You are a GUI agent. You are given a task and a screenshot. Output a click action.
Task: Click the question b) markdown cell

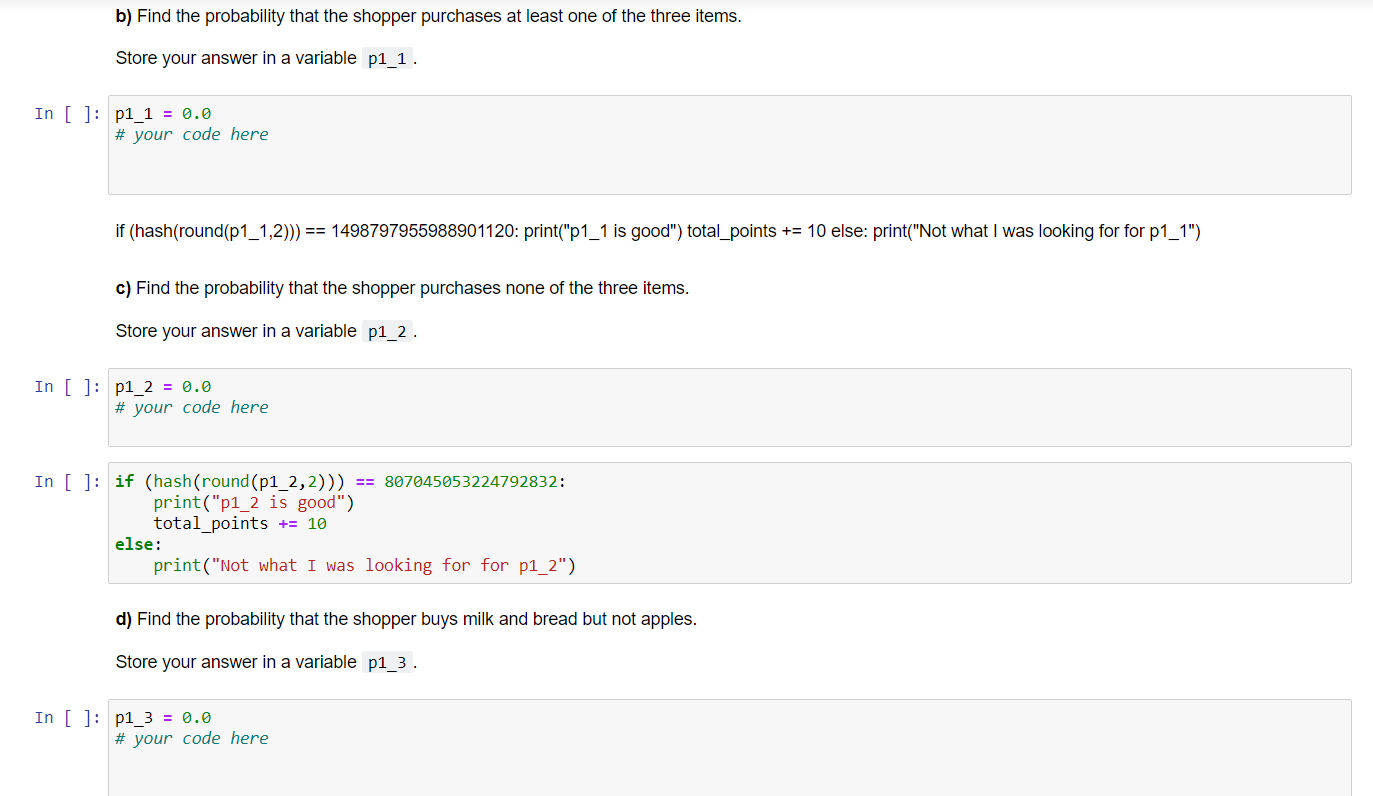pyautogui.click(x=428, y=15)
